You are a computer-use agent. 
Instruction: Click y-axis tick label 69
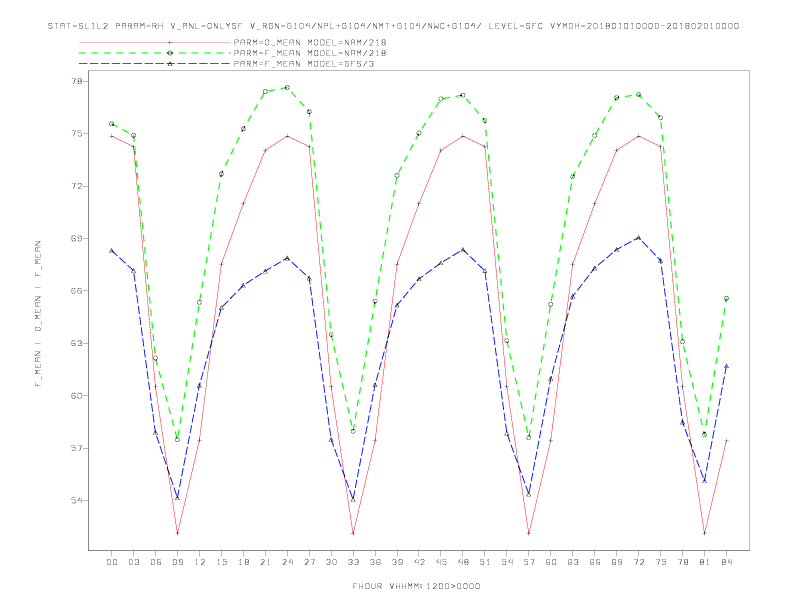pos(78,238)
